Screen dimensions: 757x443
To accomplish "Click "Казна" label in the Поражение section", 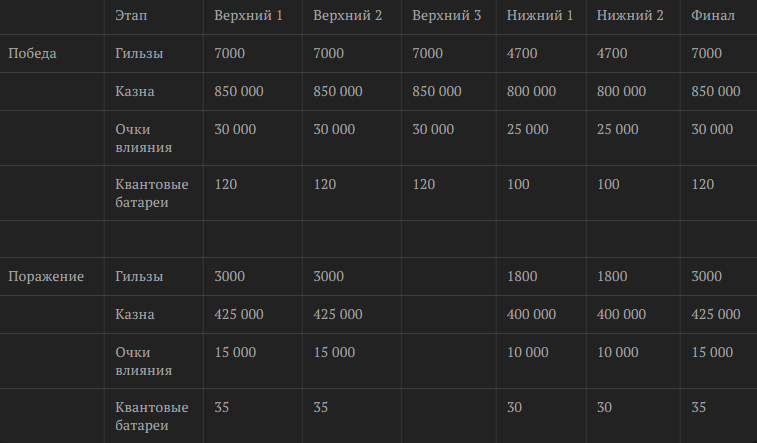I will click(x=135, y=314).
